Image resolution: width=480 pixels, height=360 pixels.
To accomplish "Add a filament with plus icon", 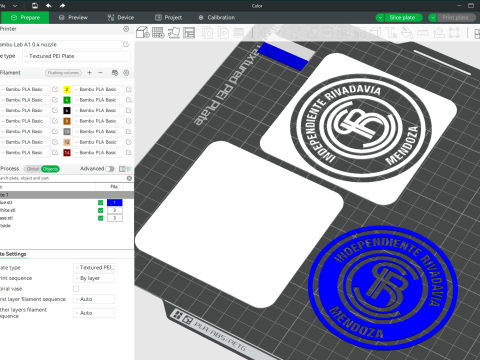I will (89, 72).
